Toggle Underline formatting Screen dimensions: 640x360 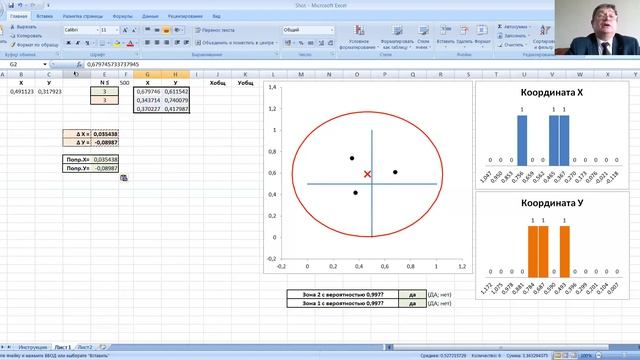click(87, 43)
